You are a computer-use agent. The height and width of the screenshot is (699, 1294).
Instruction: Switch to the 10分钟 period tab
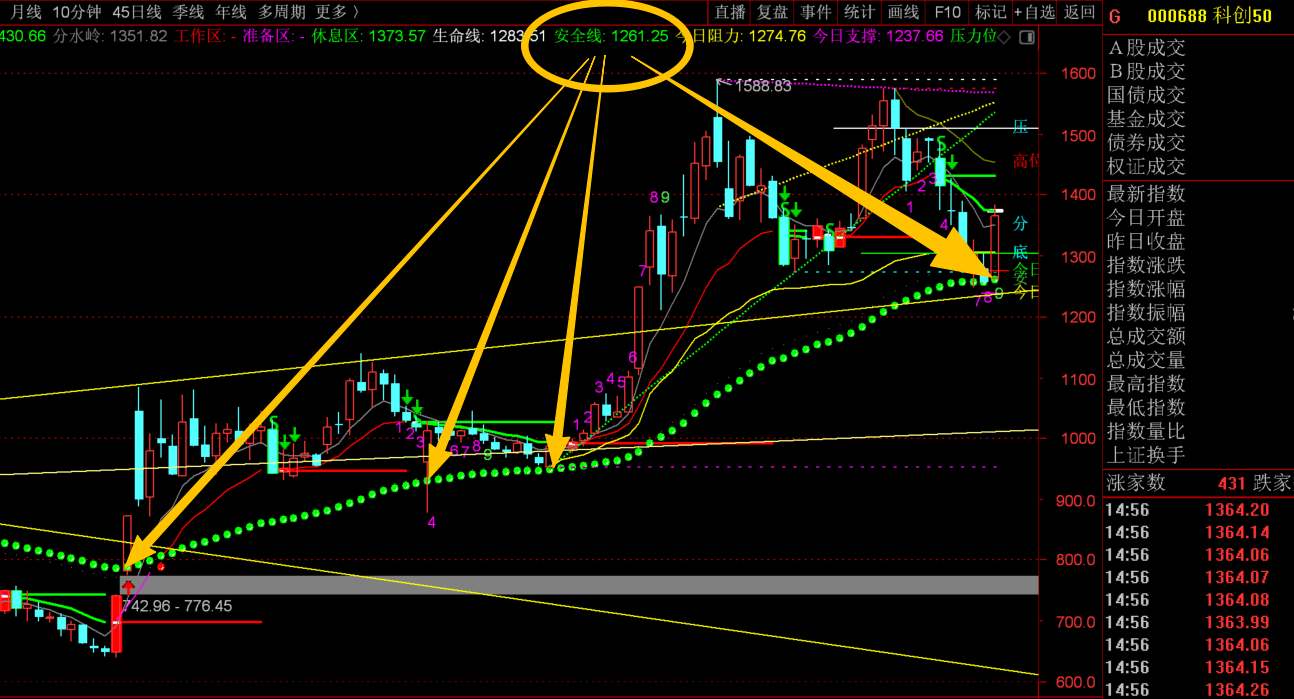tap(76, 12)
